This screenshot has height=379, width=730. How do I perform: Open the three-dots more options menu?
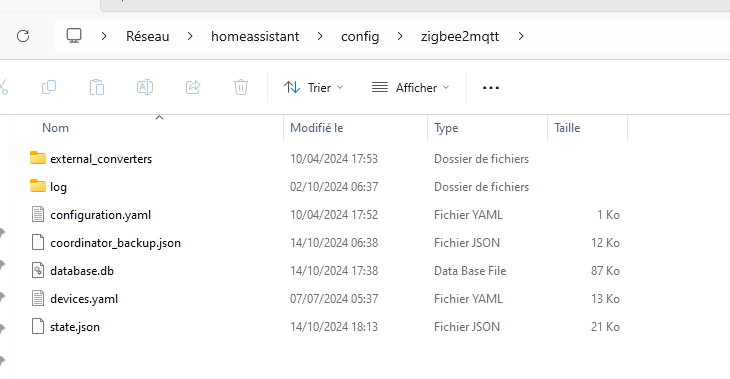click(491, 88)
